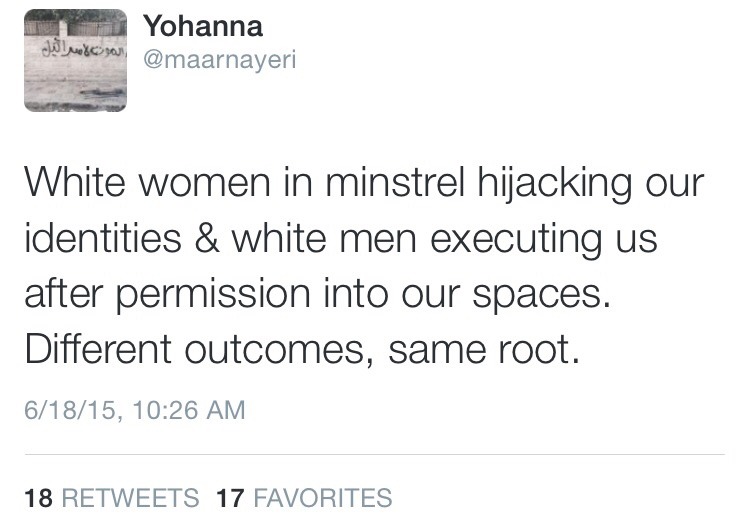The width and height of the screenshot is (750, 528).
Task: Select the tweet's first line starting 'White women'
Action: point(364,183)
